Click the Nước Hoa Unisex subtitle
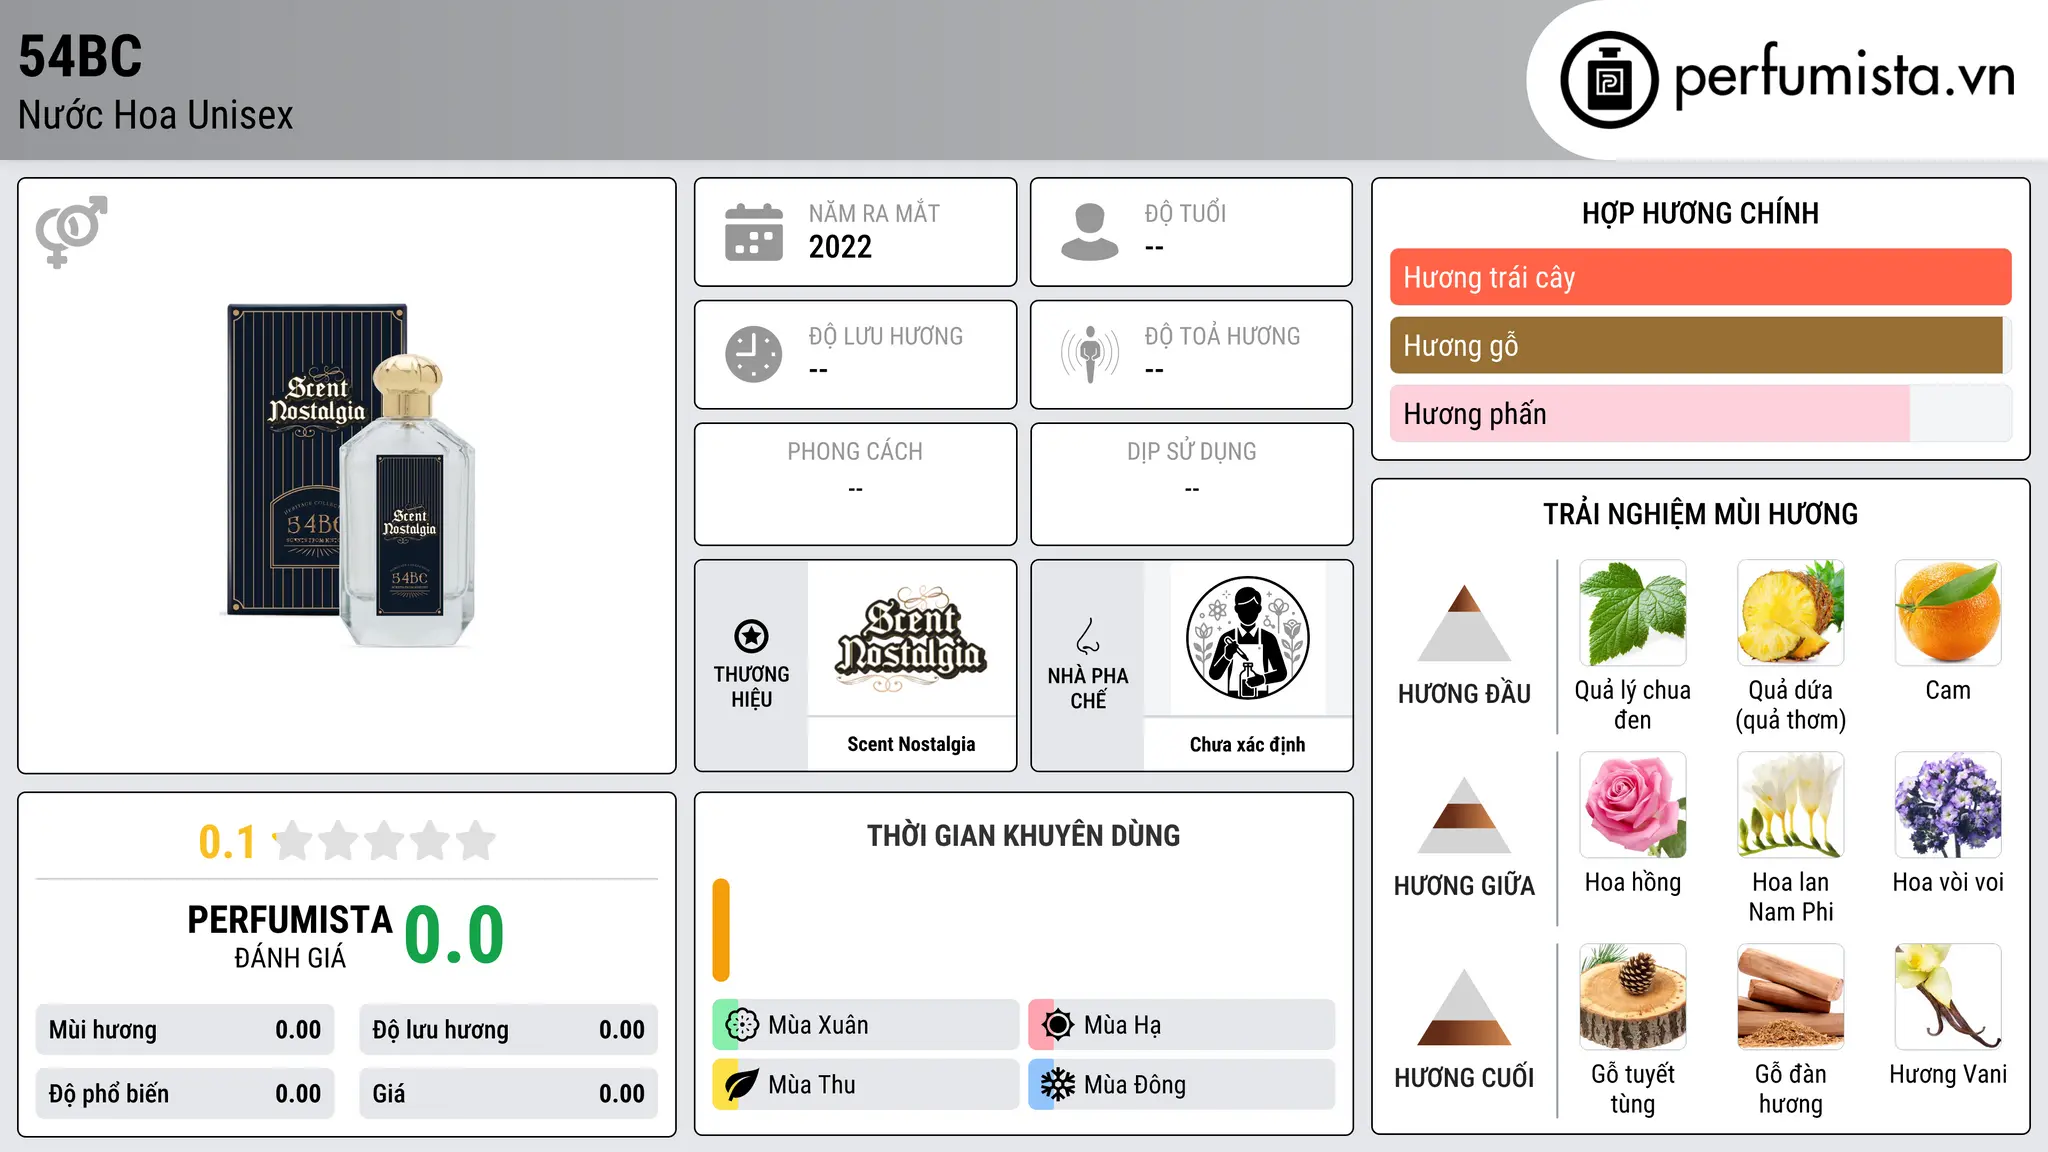The width and height of the screenshot is (2048, 1152). point(156,116)
